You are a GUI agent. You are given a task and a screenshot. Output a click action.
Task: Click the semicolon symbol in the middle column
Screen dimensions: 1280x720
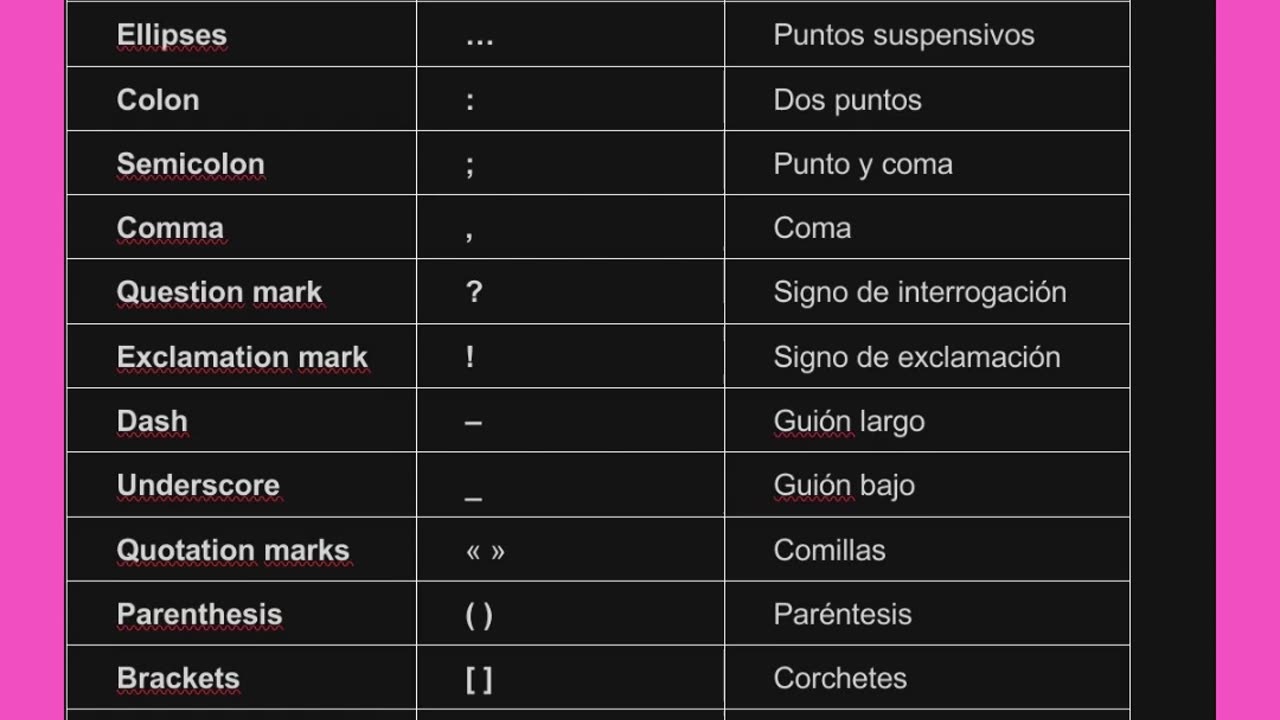tap(470, 164)
